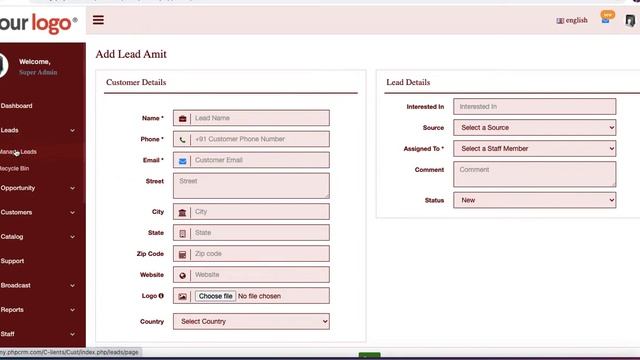Click the No file chosen text
Screen dimensions: 640x360
pyautogui.click(x=259, y=296)
